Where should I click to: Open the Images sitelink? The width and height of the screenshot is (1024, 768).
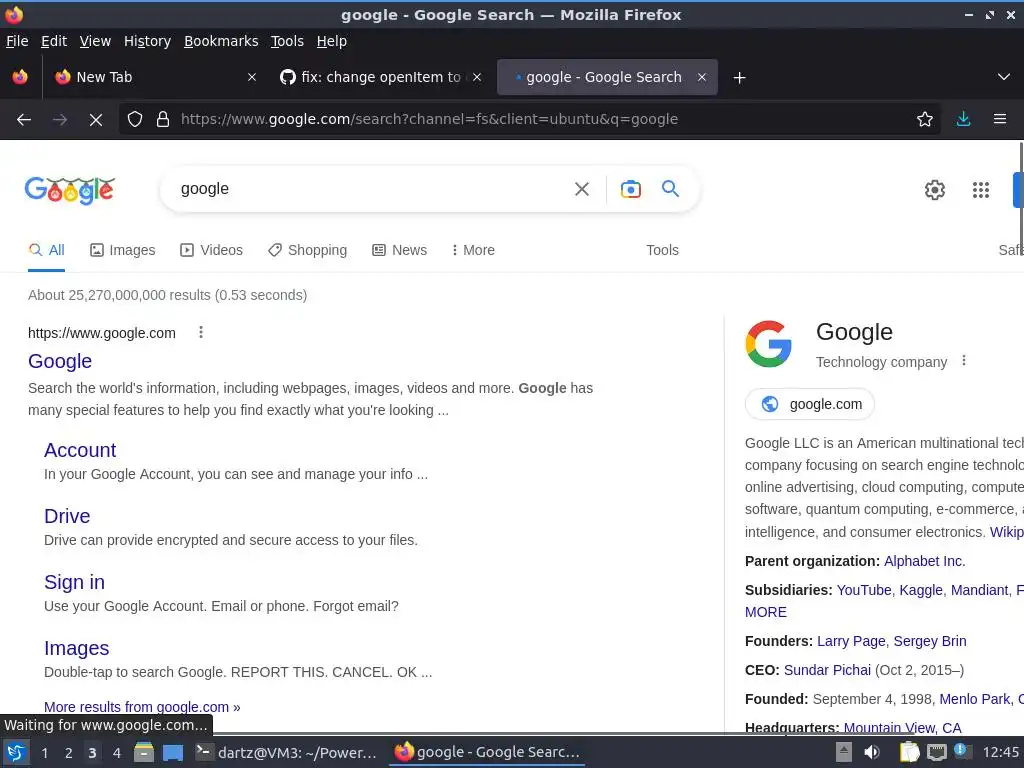point(76,648)
